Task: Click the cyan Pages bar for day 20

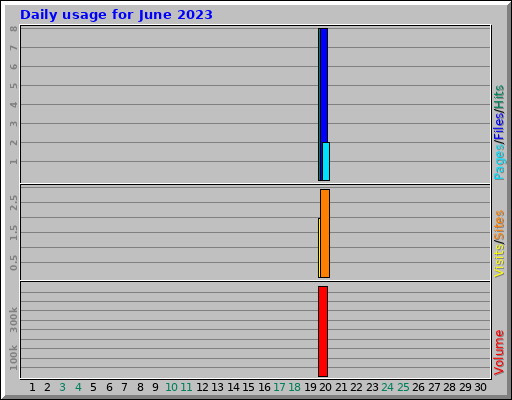Action: pos(326,162)
